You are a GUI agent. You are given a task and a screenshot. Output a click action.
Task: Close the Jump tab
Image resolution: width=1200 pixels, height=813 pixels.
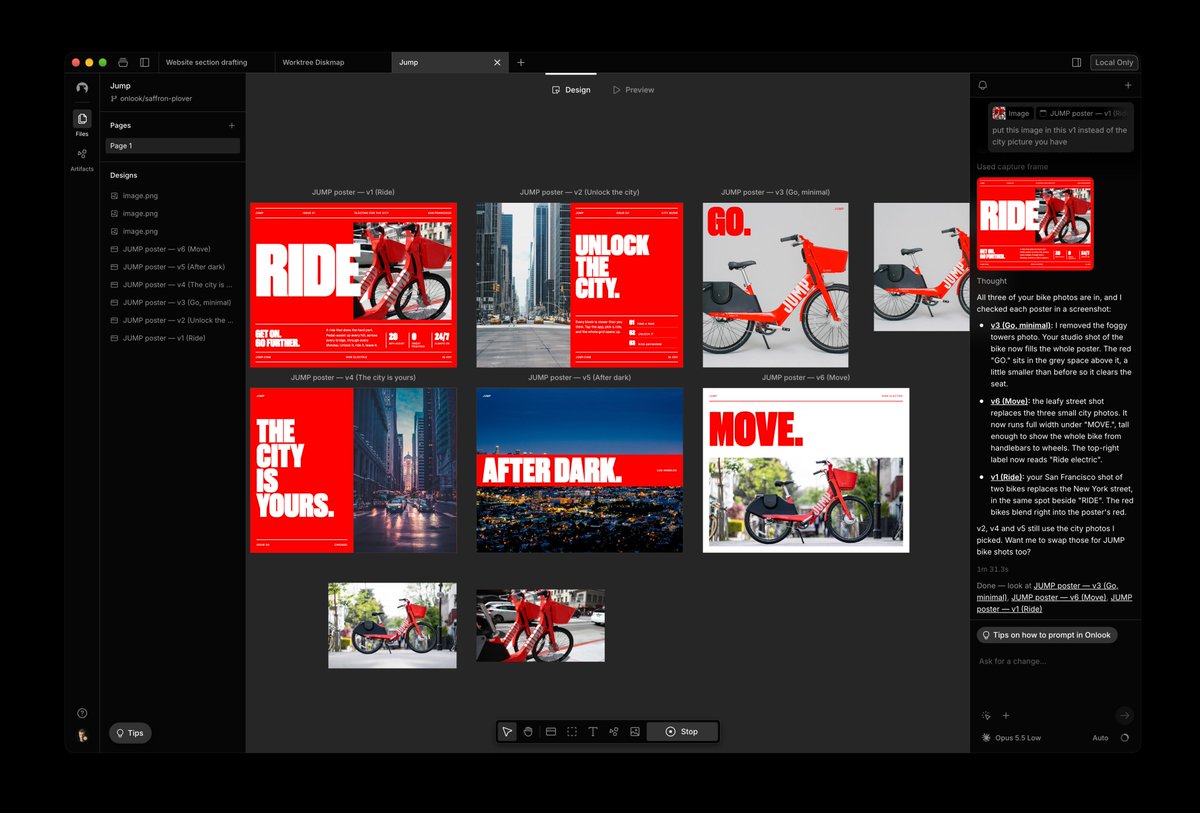(497, 62)
